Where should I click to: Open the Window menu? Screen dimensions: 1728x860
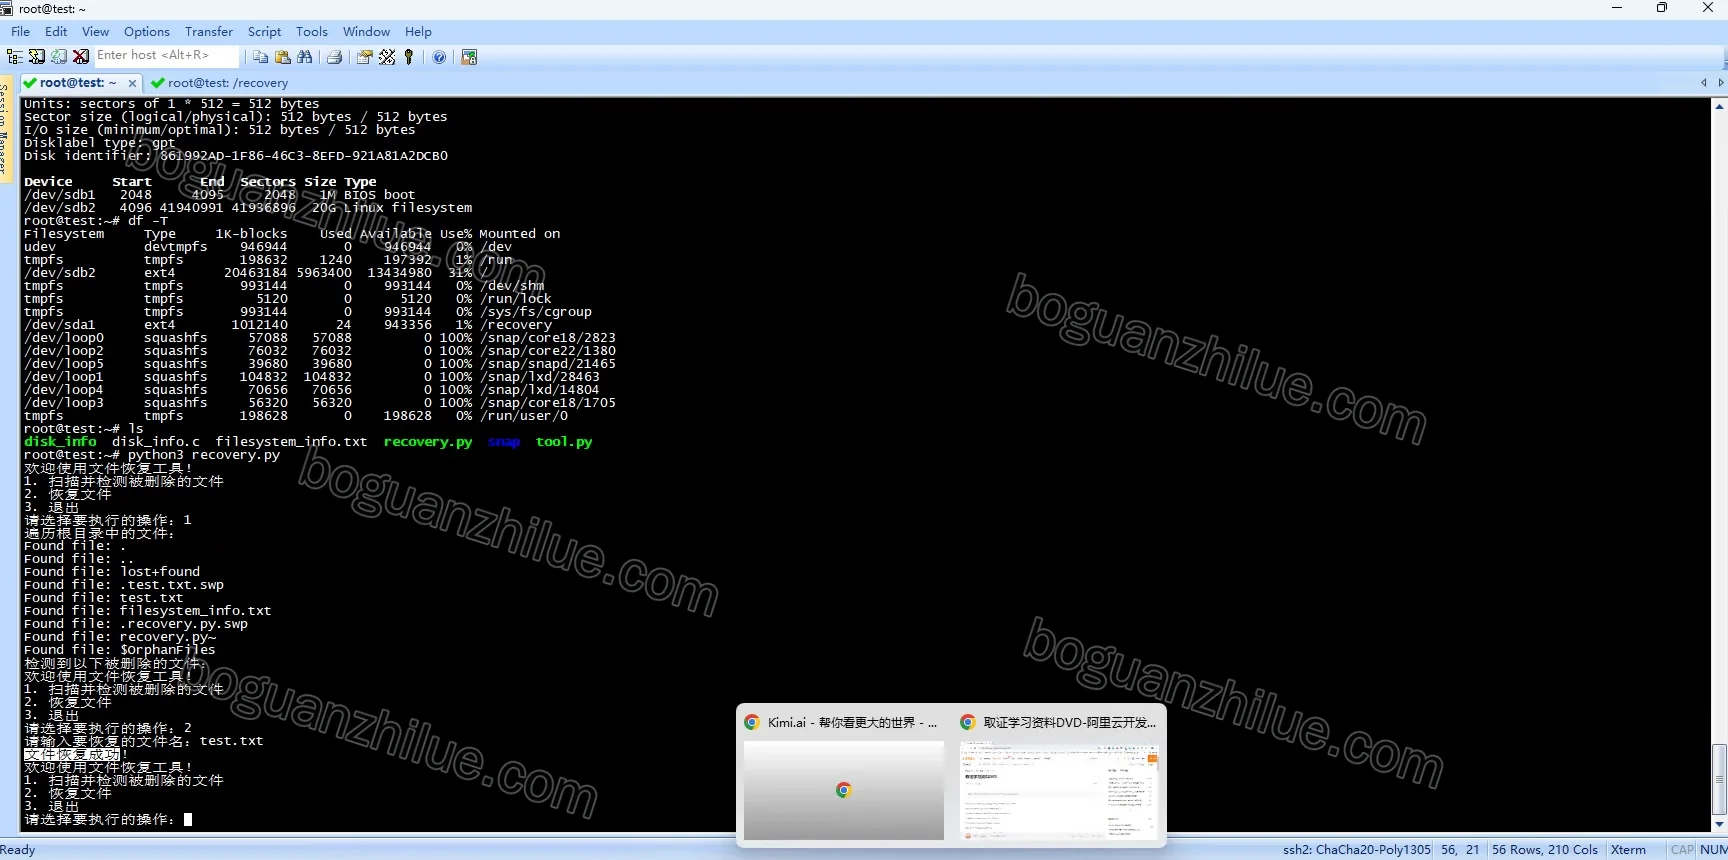366,32
